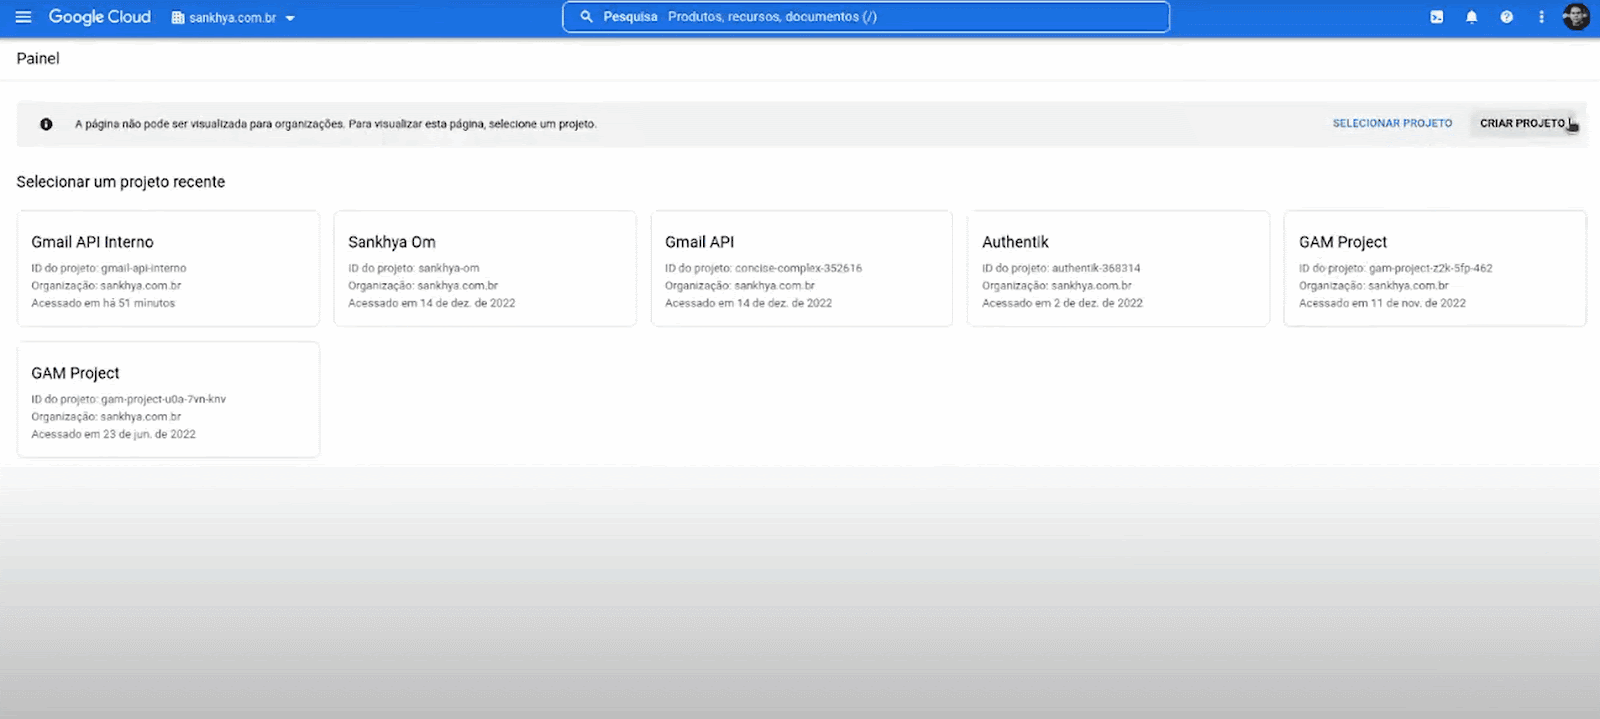Open the sankhya.com.br organization selector
This screenshot has height=719, width=1600.
point(234,18)
